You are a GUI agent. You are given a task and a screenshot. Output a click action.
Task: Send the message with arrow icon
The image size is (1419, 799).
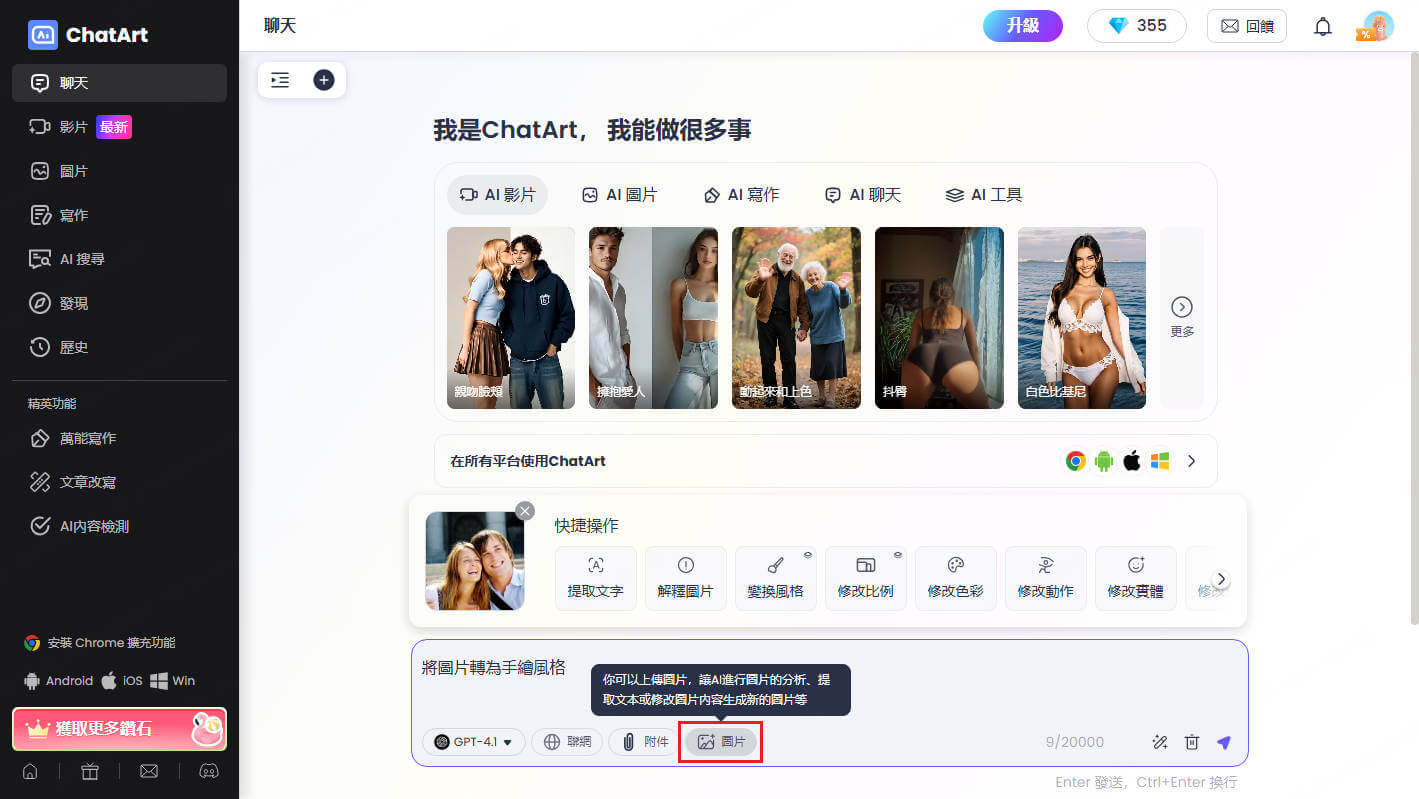tap(1224, 742)
